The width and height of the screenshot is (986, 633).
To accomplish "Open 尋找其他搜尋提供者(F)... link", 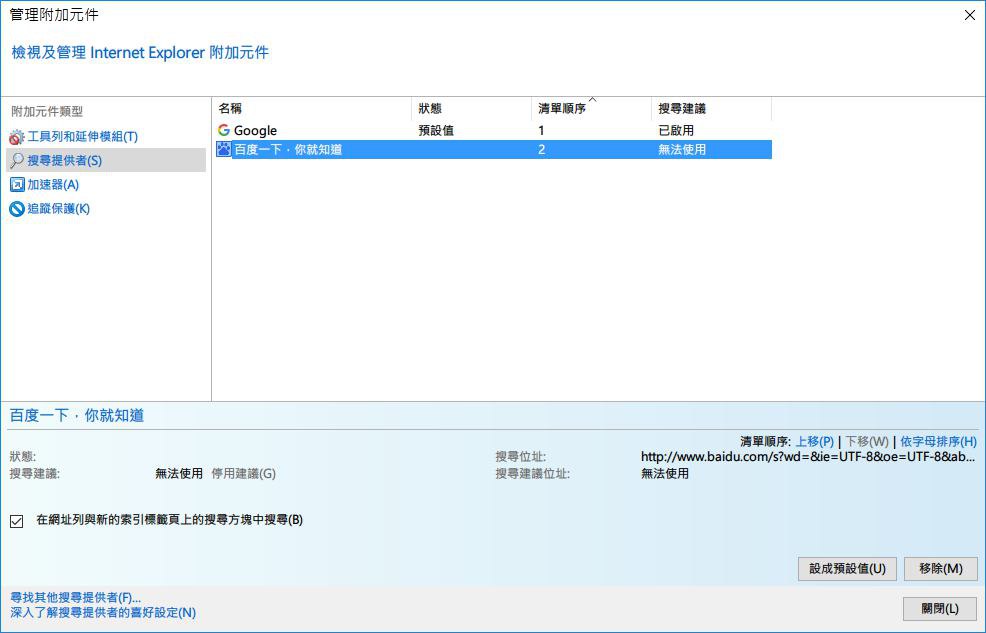I will point(75,597).
